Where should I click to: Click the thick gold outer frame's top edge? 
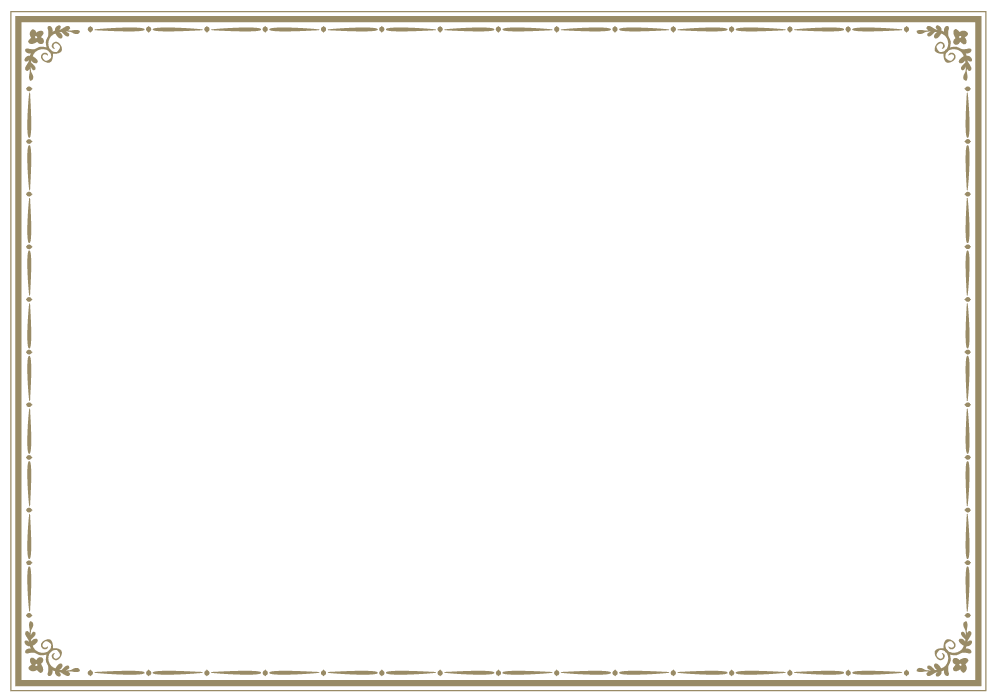[x=500, y=17]
